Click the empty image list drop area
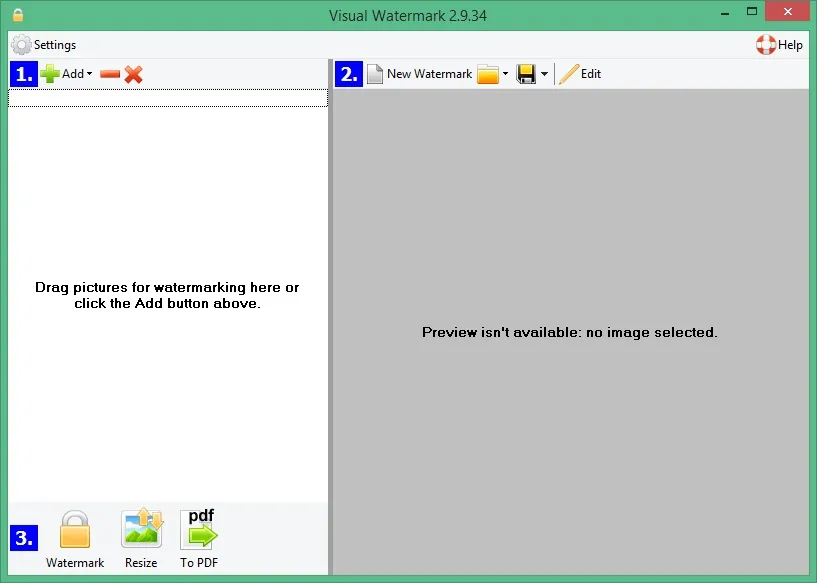 click(168, 295)
